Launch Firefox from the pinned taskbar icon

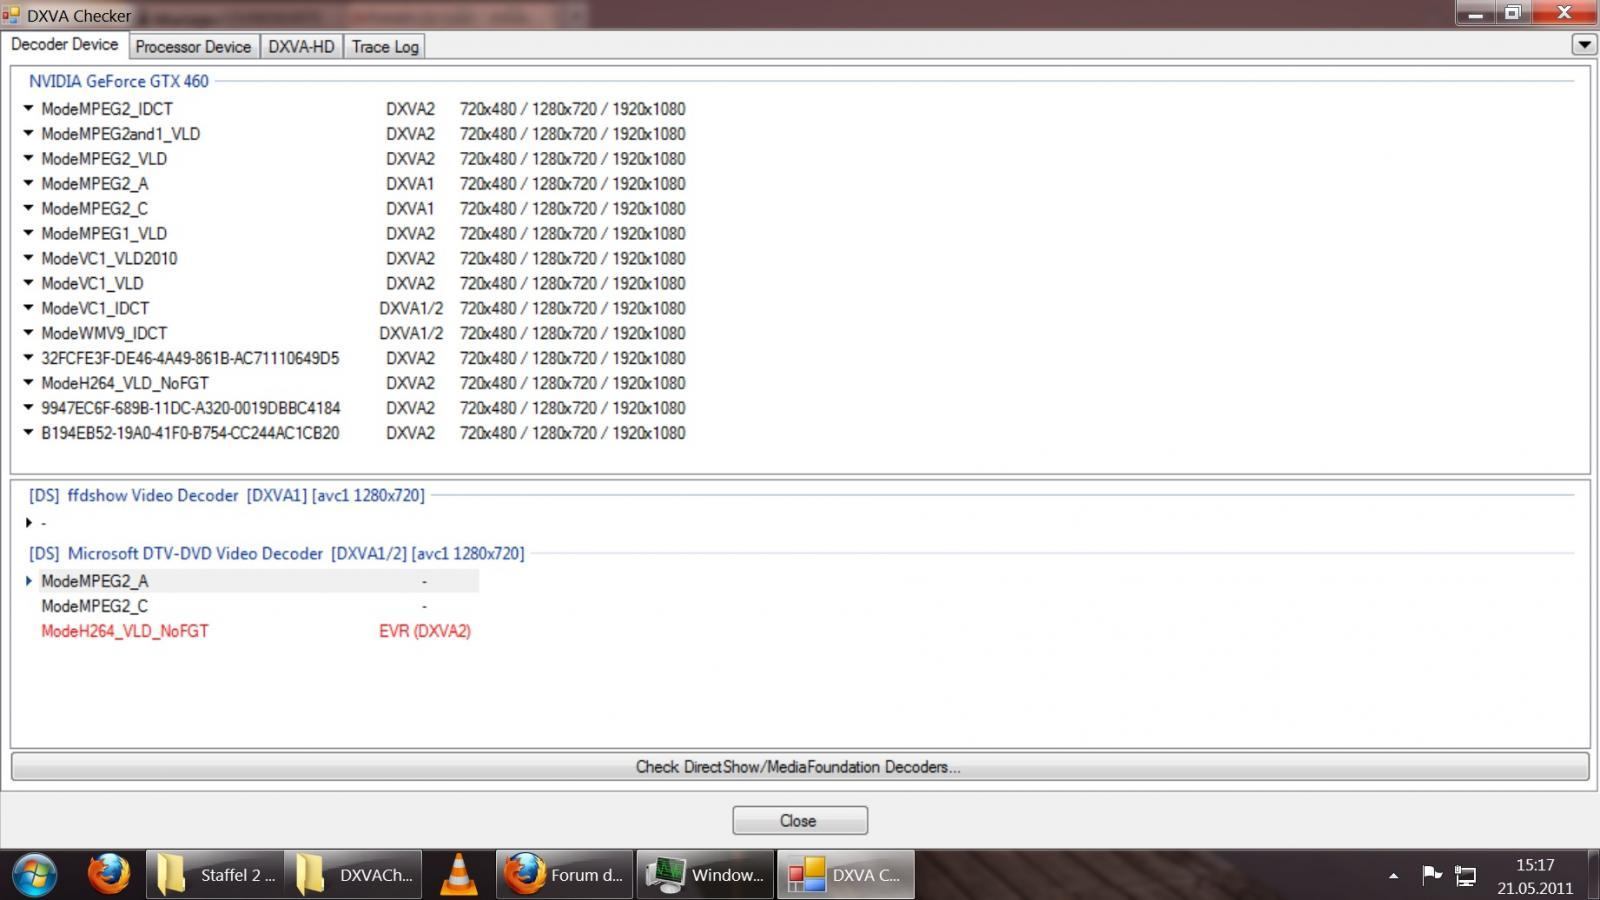coord(108,874)
